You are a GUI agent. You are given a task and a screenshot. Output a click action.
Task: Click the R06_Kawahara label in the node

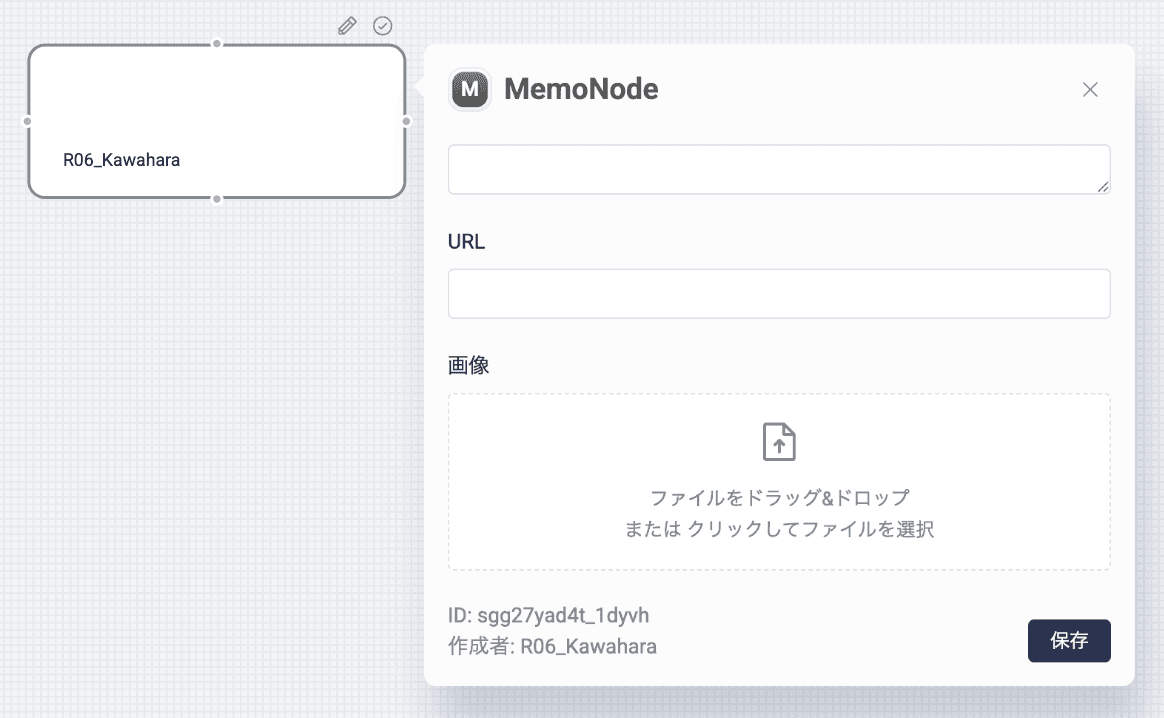click(122, 160)
